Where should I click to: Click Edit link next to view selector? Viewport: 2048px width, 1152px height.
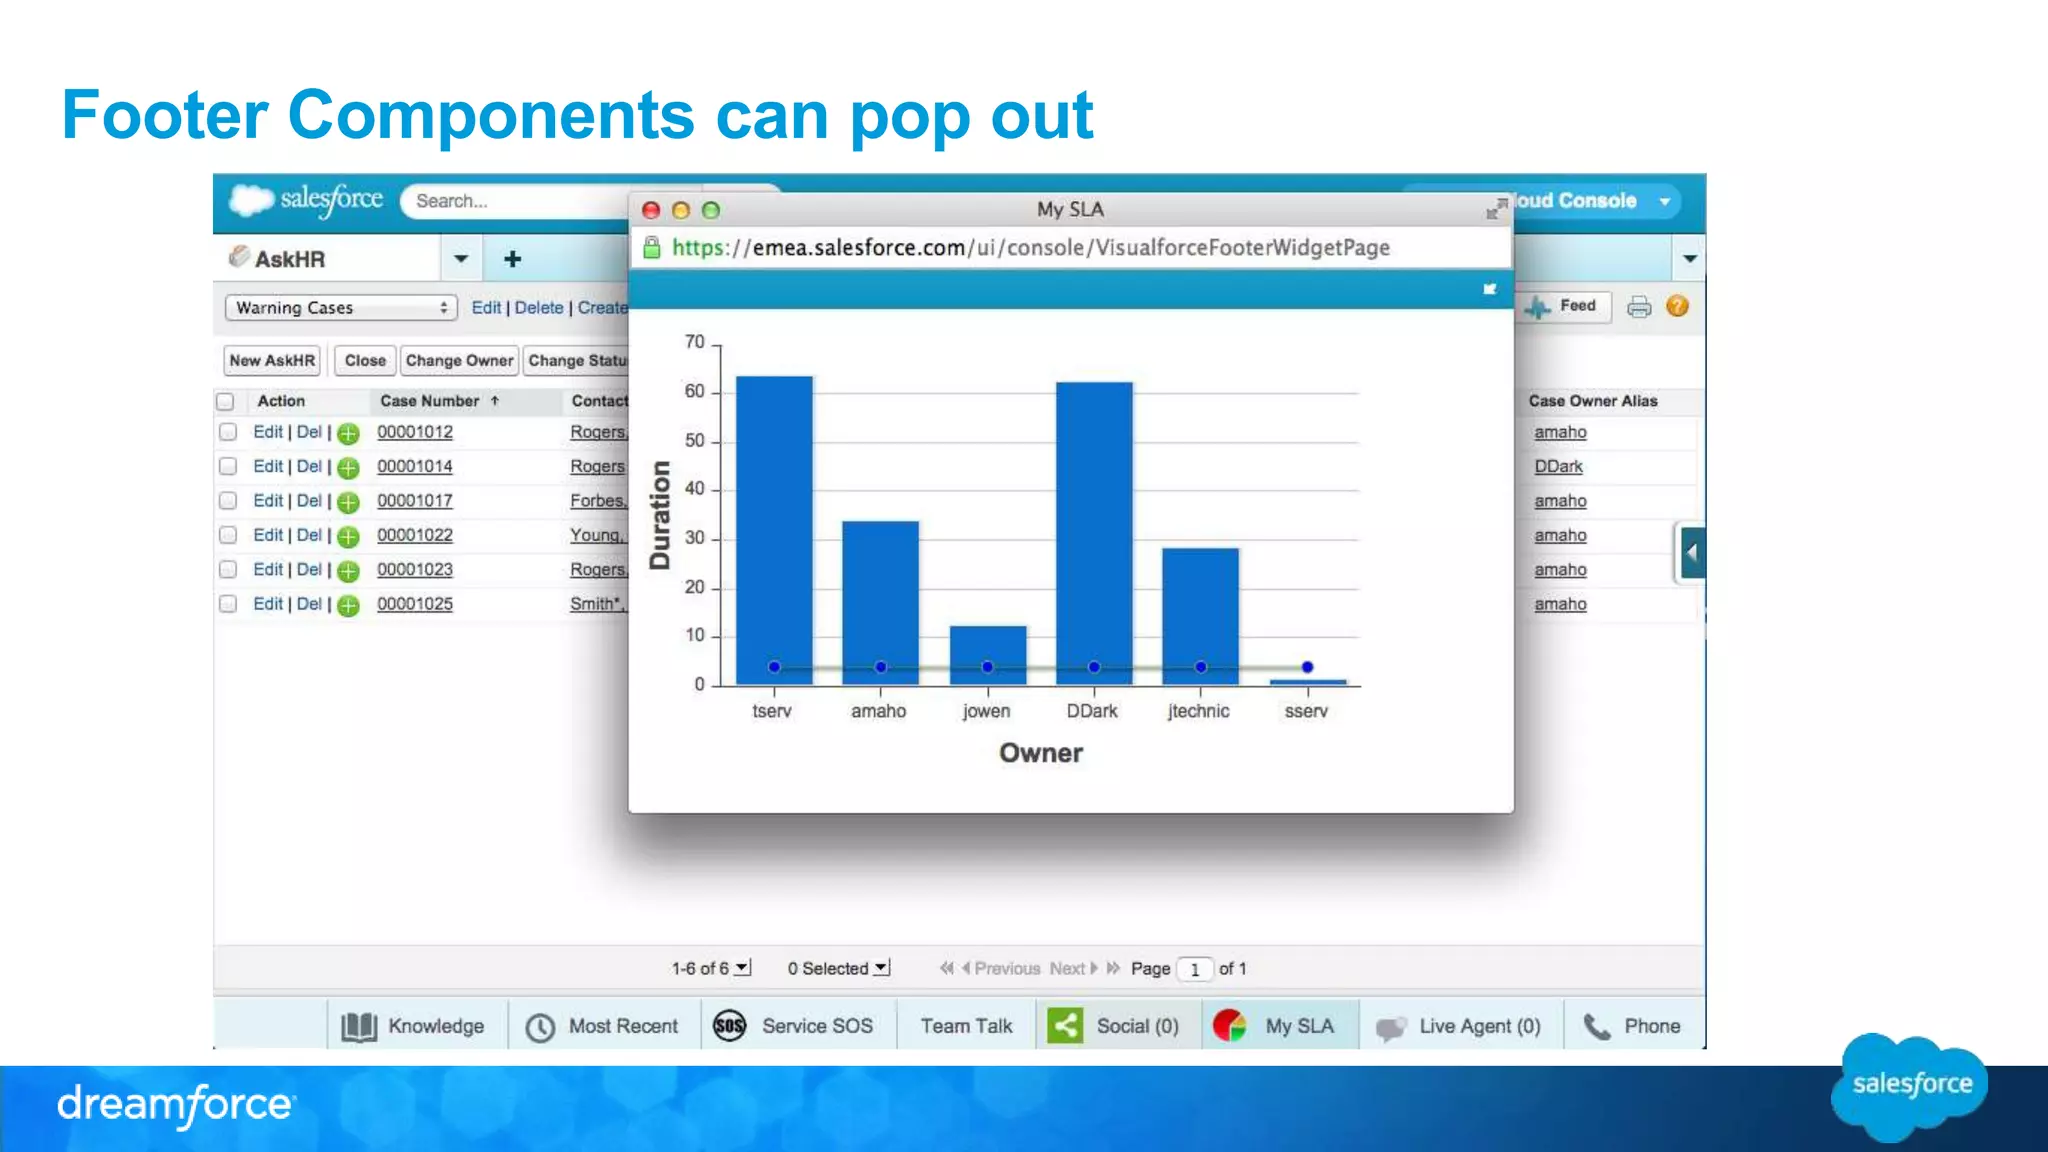click(x=486, y=308)
